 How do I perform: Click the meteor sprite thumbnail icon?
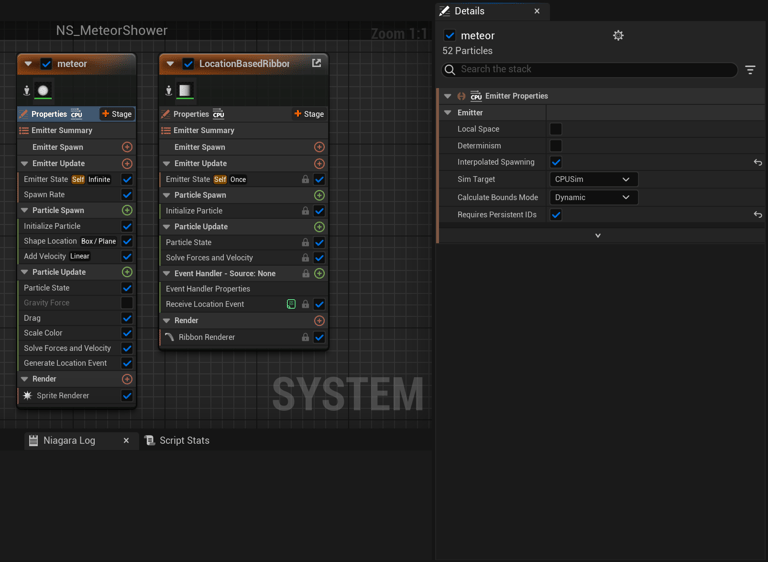click(43, 90)
